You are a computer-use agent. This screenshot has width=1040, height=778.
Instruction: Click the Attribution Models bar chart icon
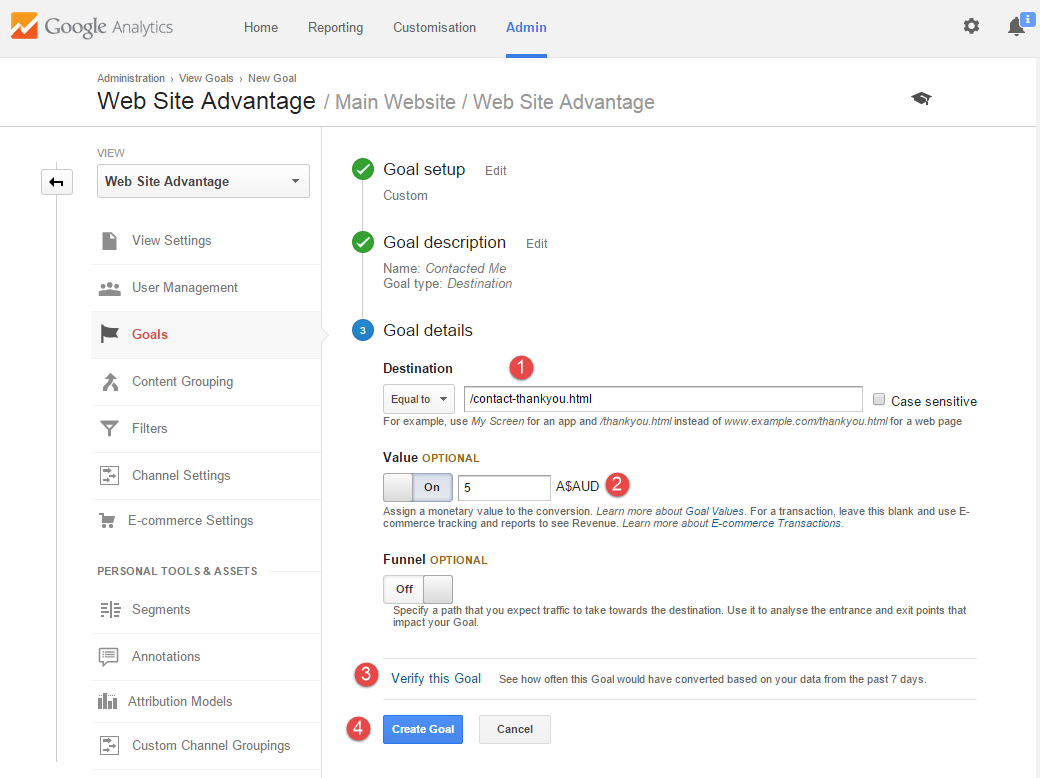click(x=107, y=701)
